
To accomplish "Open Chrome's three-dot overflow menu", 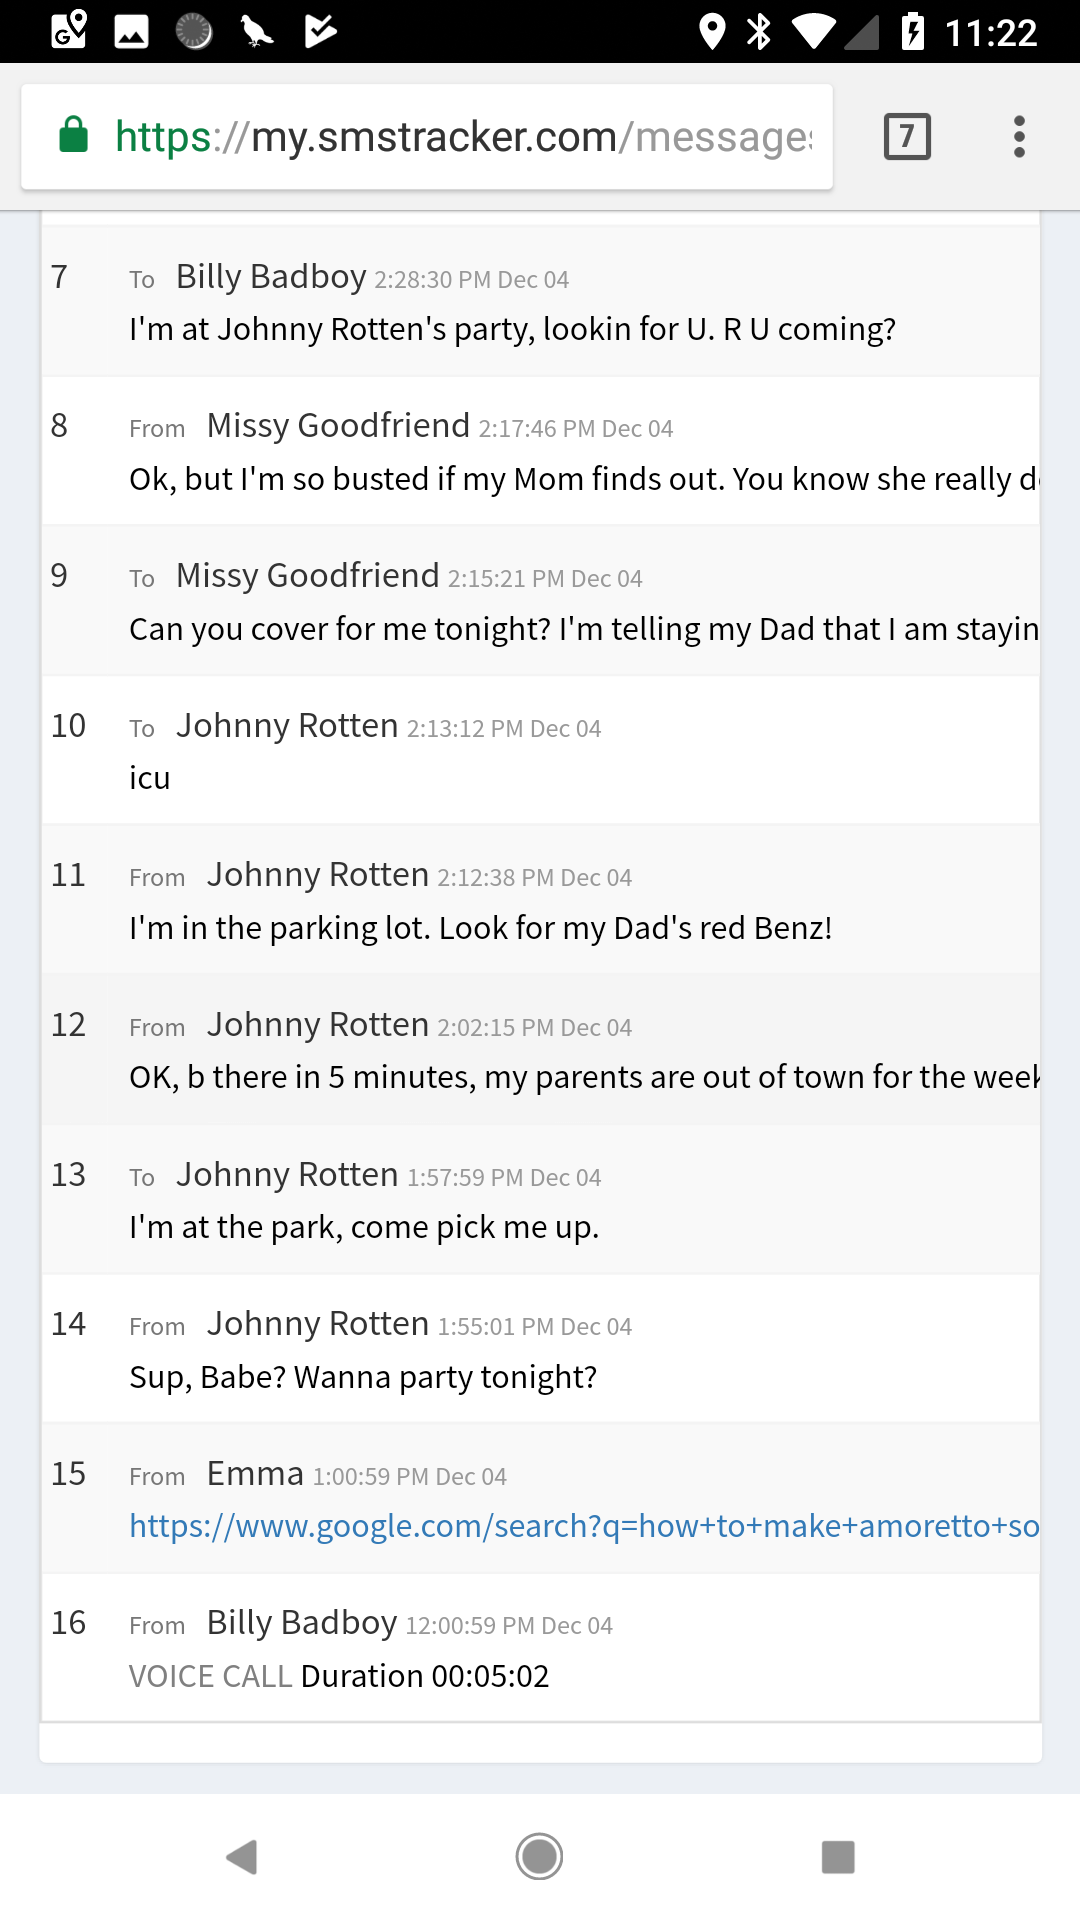I will pos(1019,137).
